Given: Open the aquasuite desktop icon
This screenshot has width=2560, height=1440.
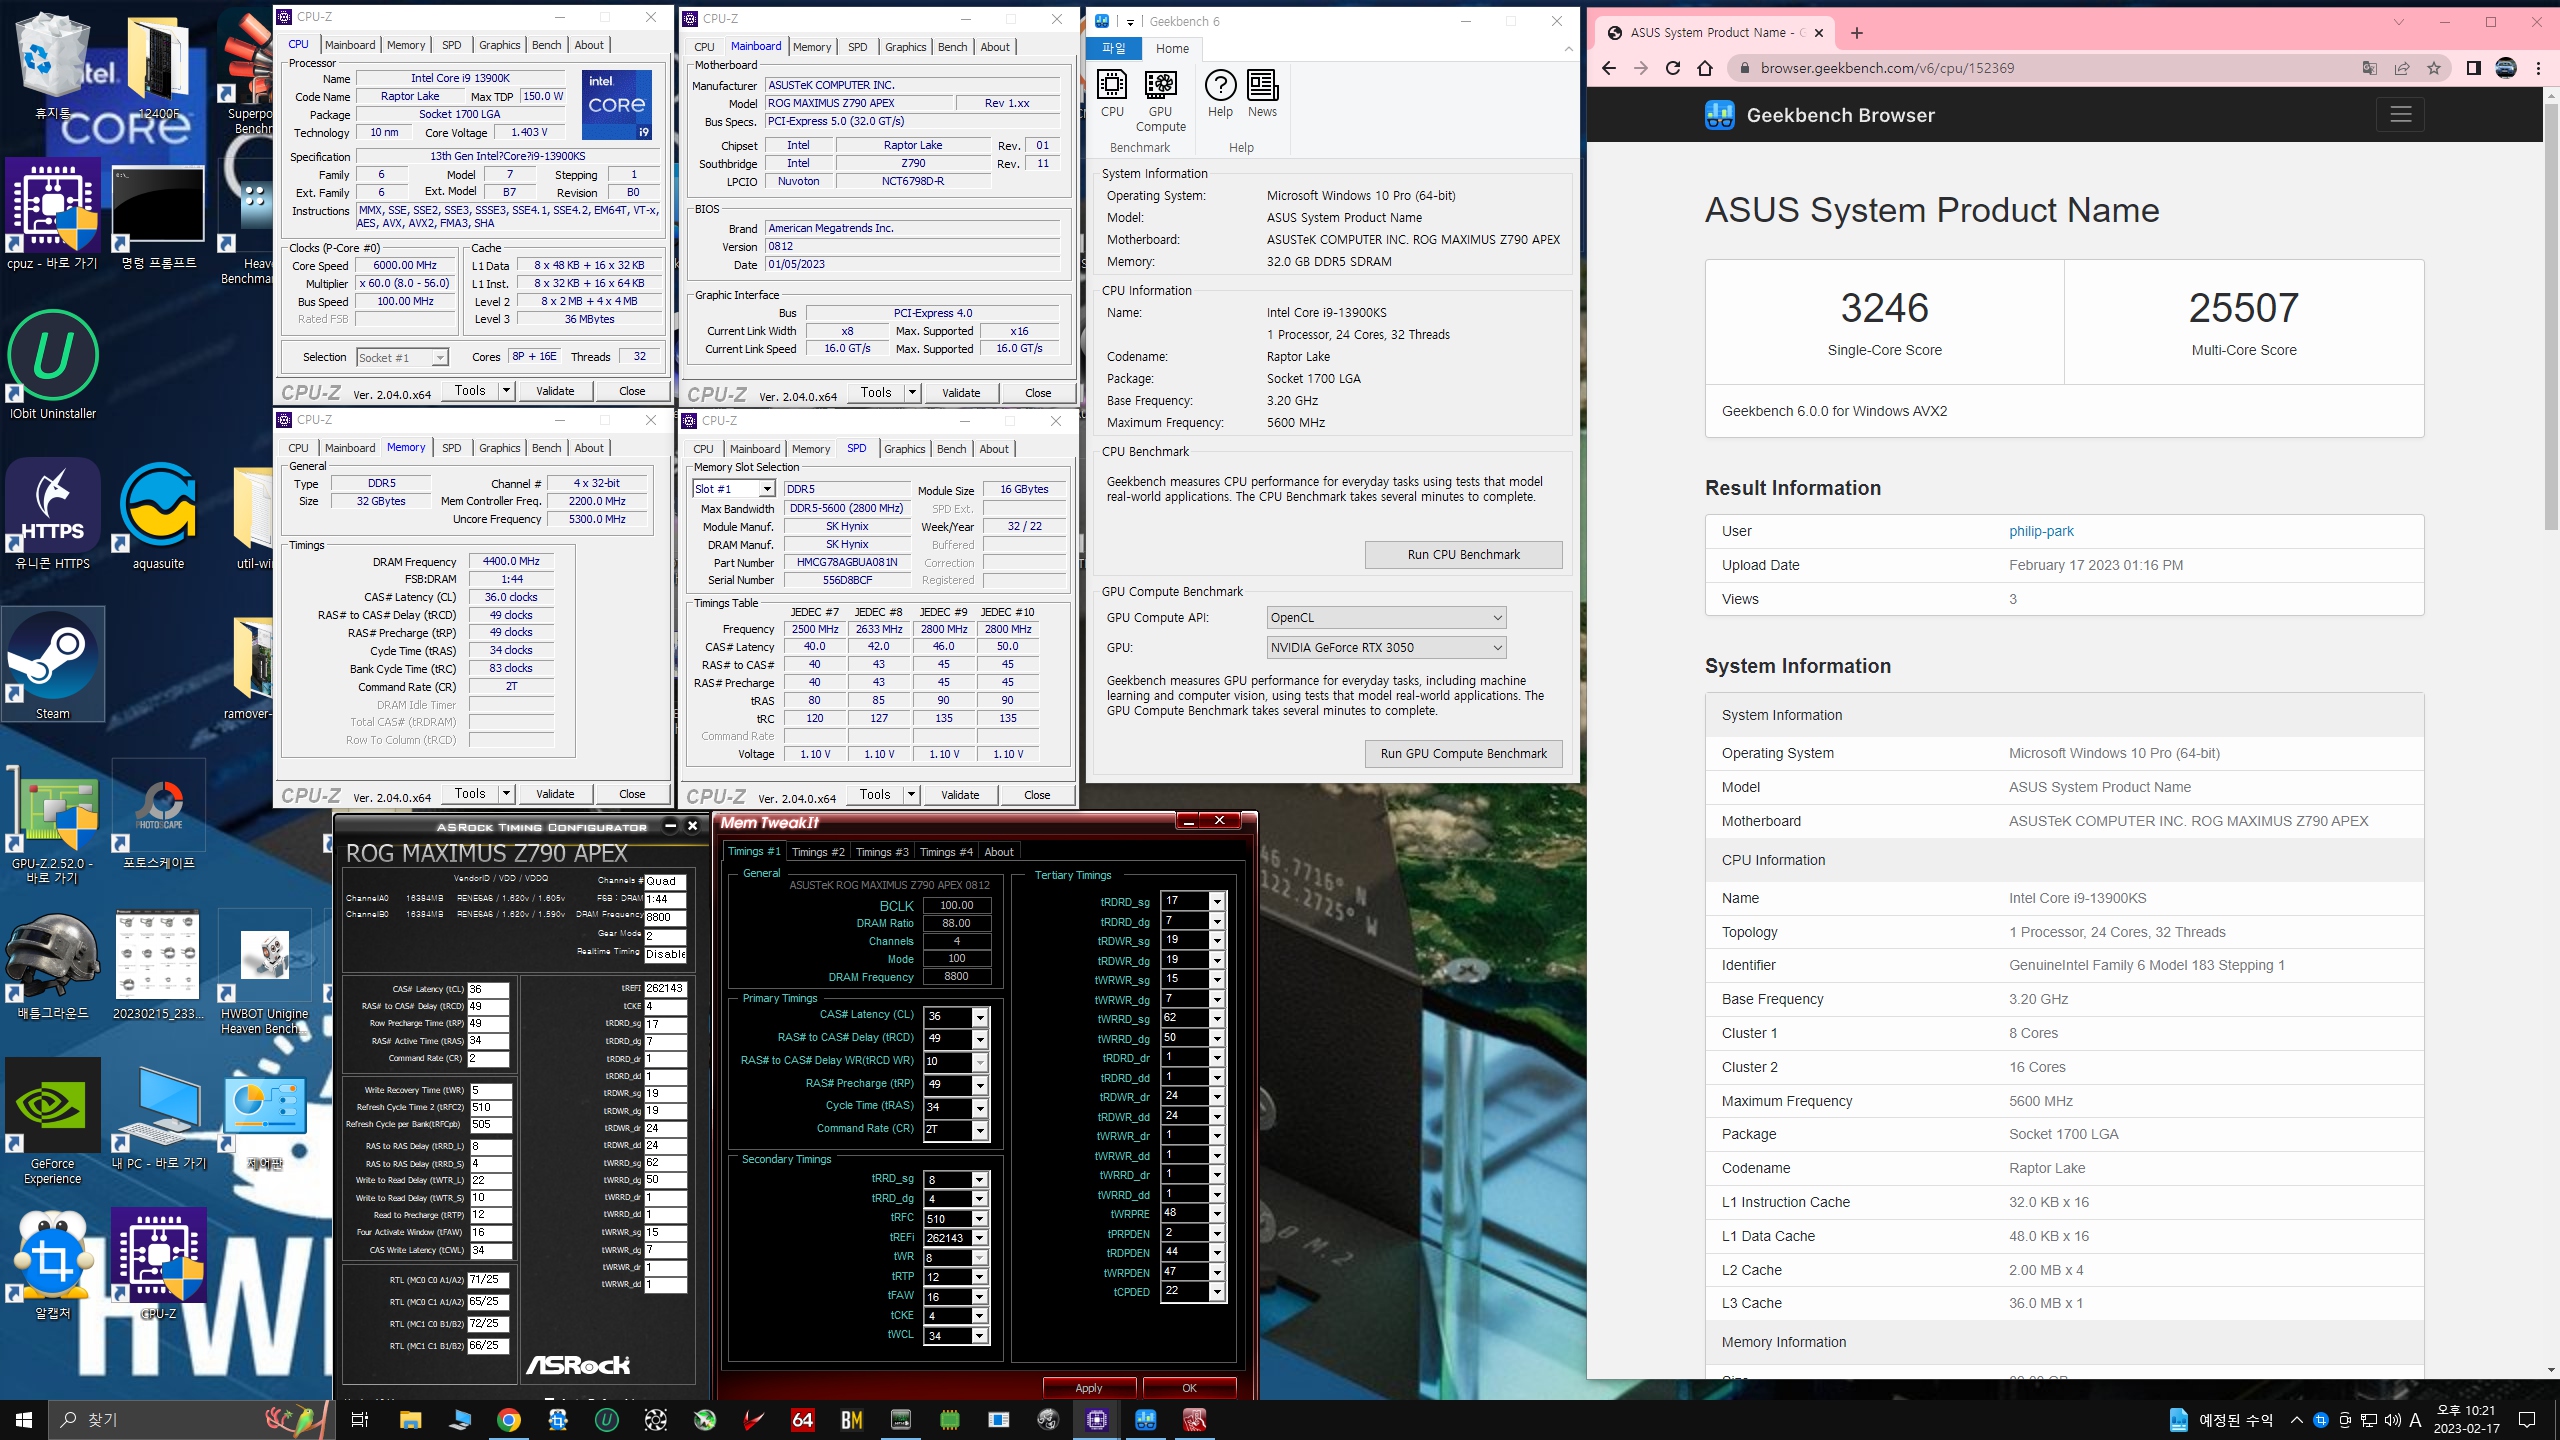Looking at the screenshot, I should 158,515.
